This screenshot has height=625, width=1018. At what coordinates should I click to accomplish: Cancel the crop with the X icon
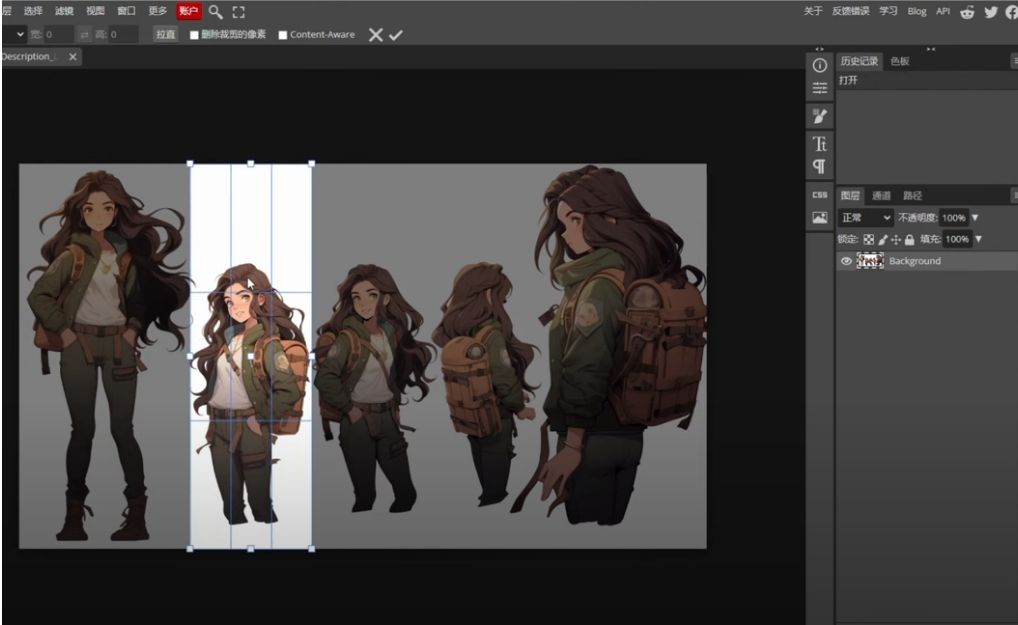click(x=375, y=35)
